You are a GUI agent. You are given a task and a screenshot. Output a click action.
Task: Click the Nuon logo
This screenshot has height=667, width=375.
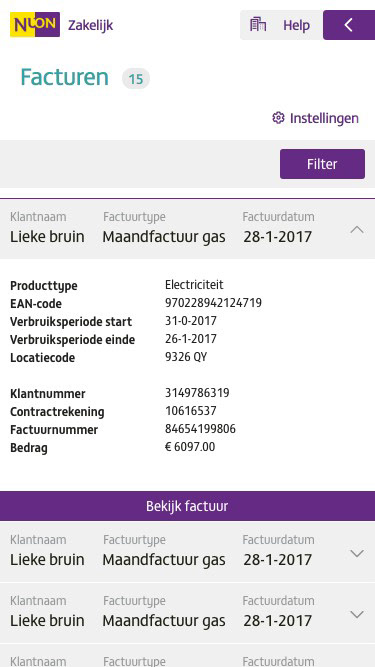coord(34,25)
